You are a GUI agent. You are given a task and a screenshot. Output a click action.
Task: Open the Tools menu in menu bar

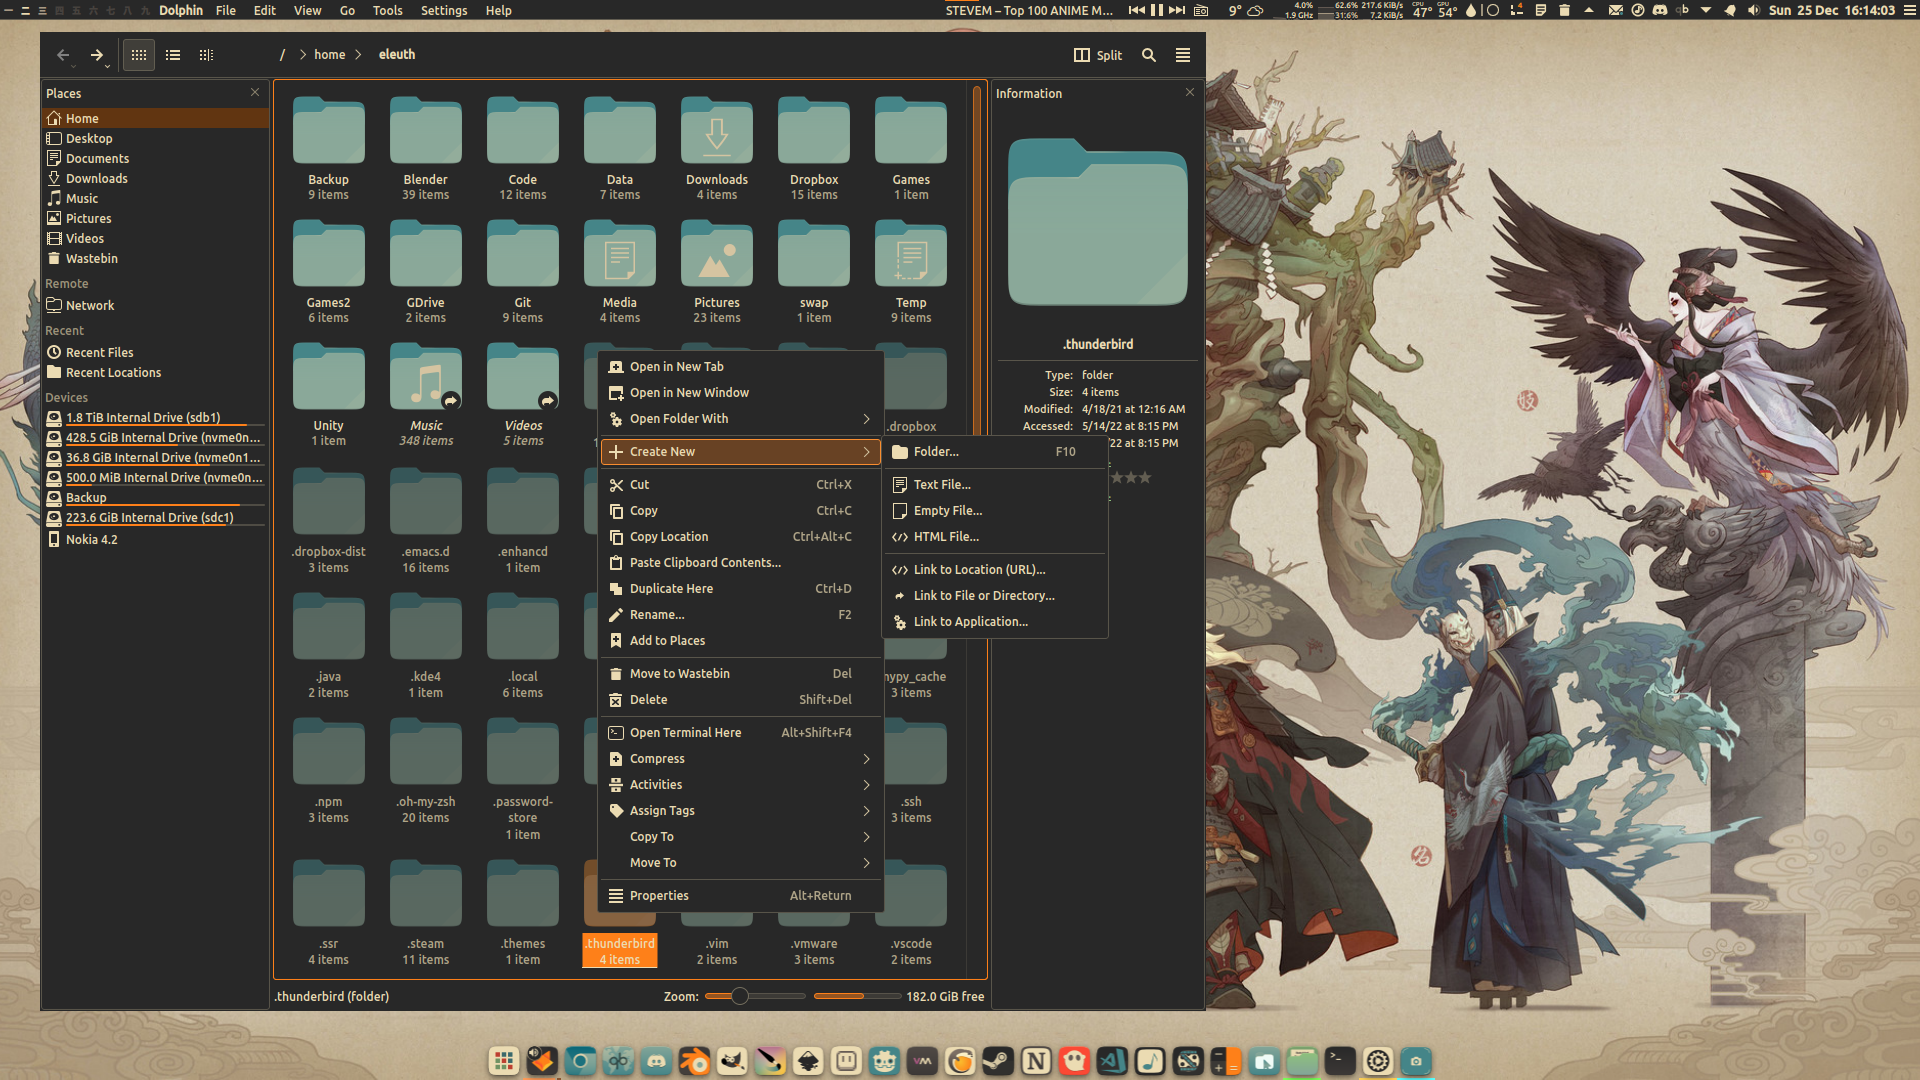[387, 10]
